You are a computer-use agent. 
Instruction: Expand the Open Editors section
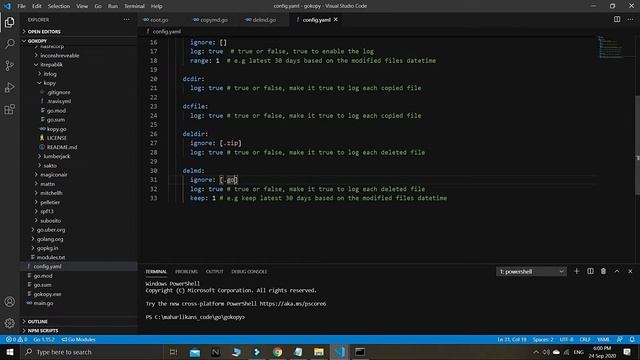[44, 31]
